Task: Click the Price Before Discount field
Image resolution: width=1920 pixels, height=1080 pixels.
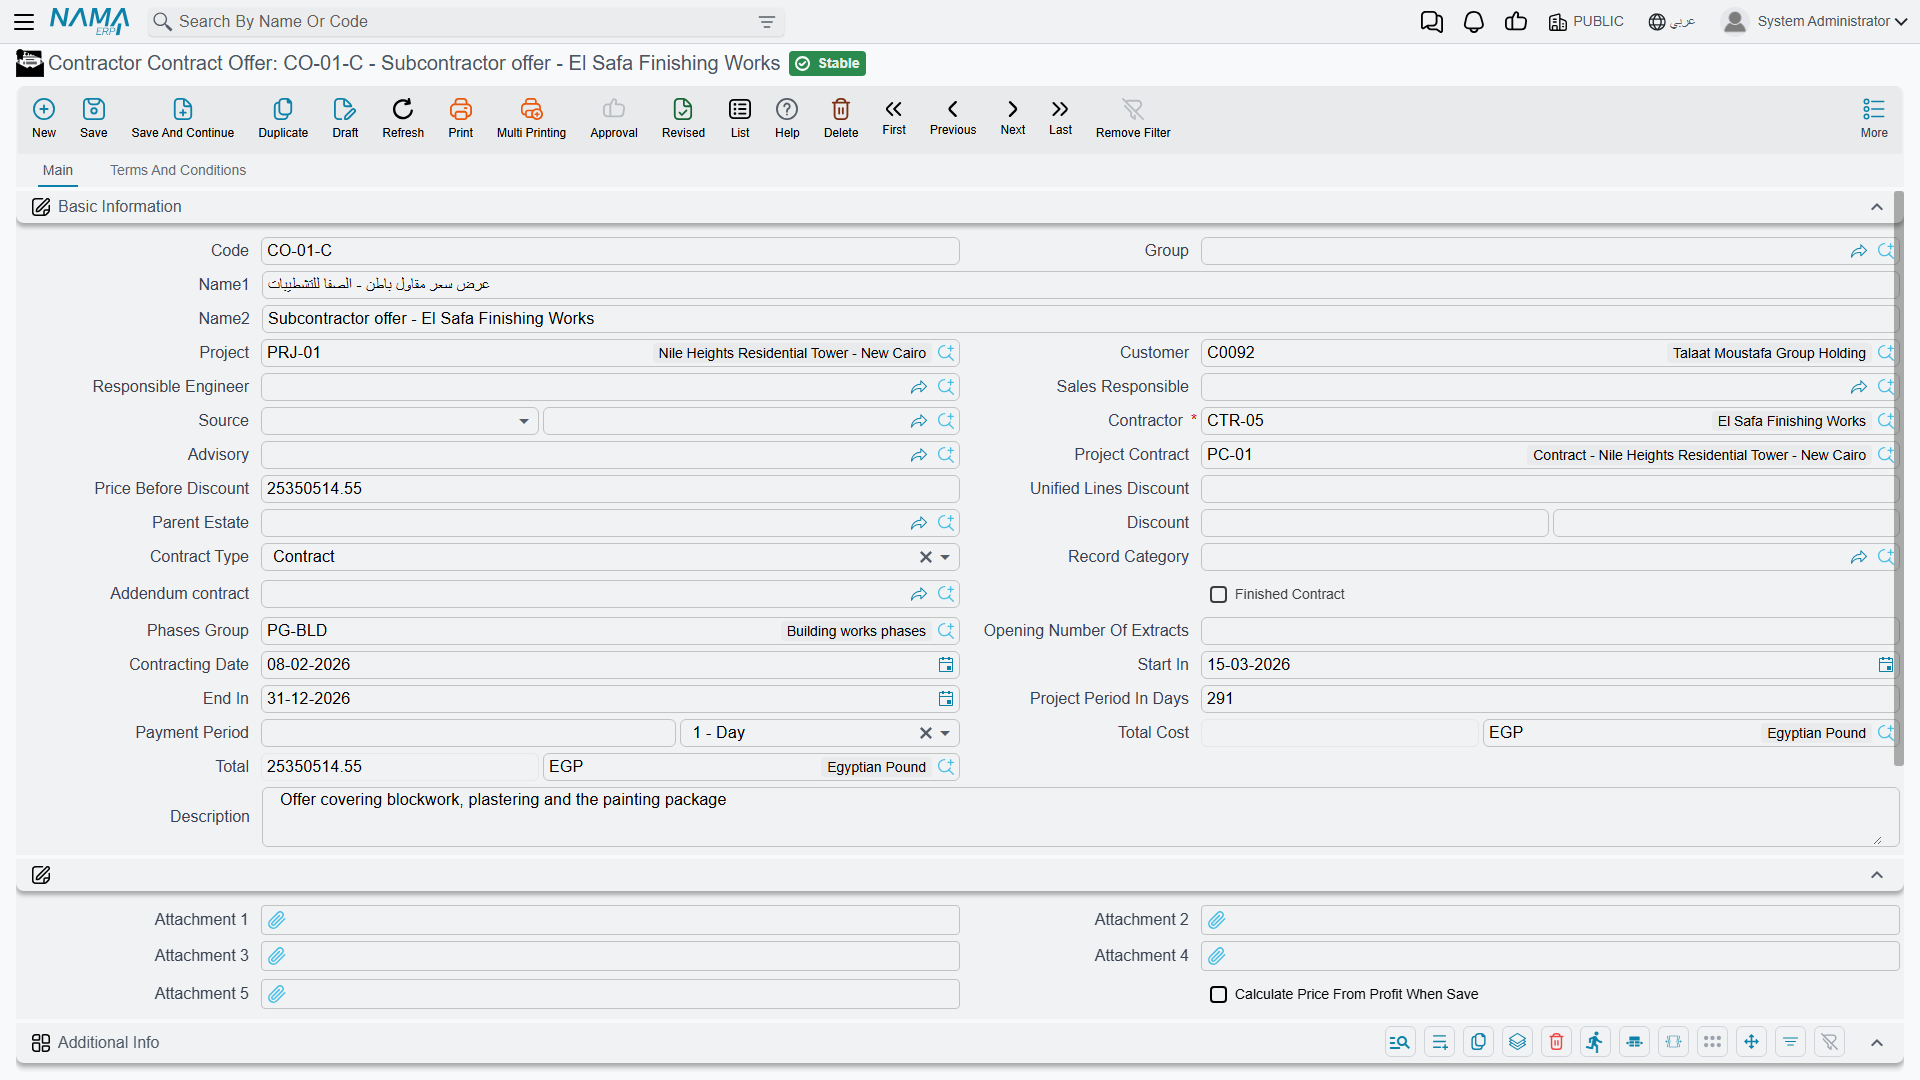Action: pos(610,489)
